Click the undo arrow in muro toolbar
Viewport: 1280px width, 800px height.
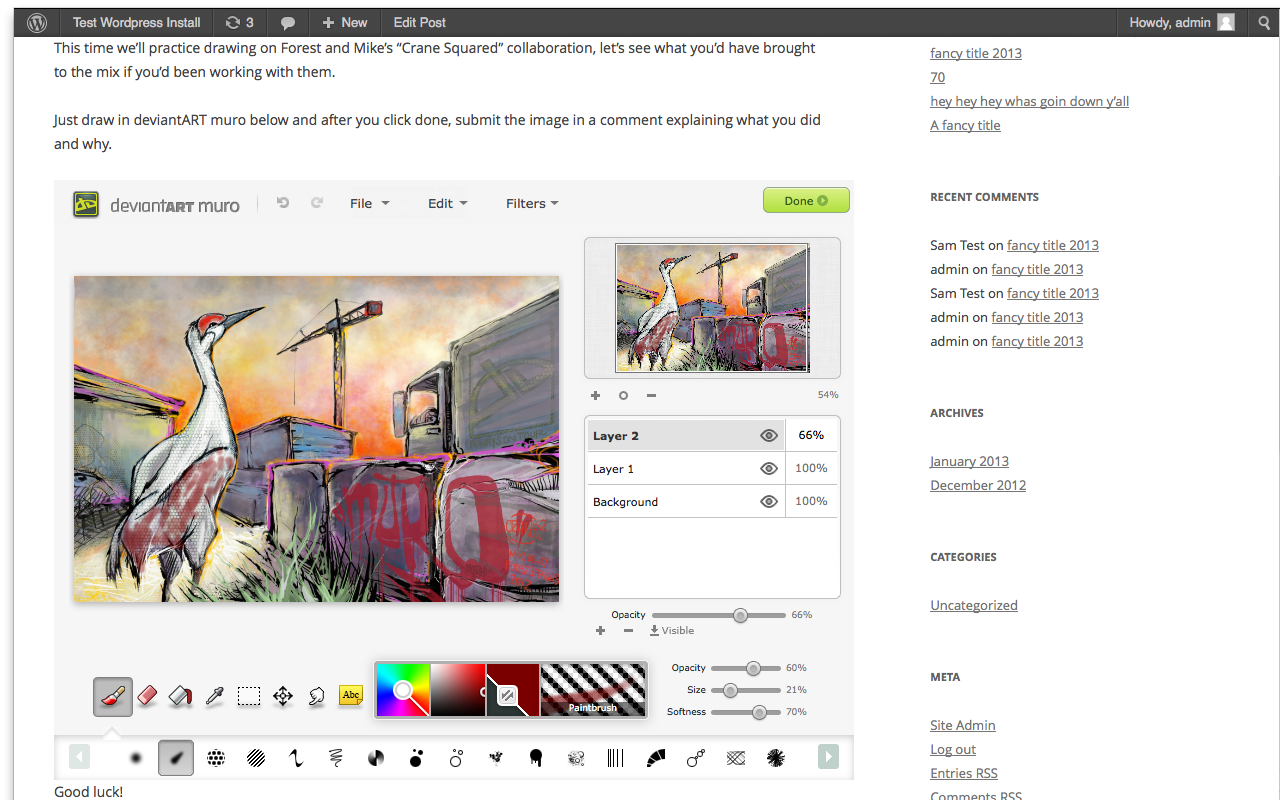coord(283,203)
